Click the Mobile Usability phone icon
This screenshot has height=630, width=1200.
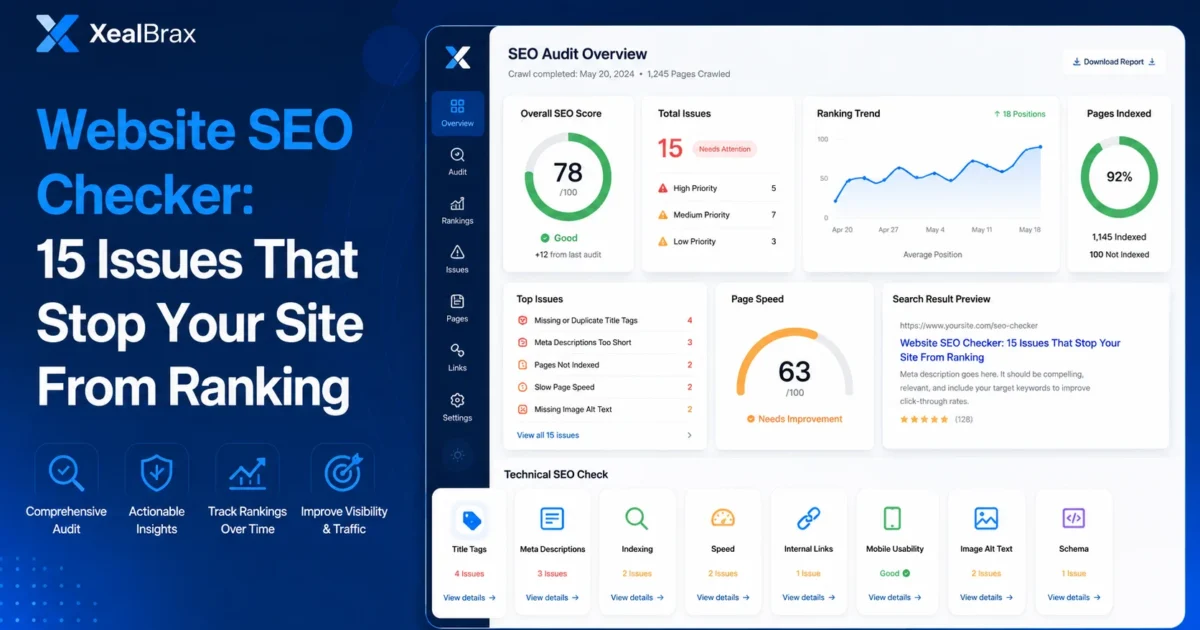pos(892,518)
